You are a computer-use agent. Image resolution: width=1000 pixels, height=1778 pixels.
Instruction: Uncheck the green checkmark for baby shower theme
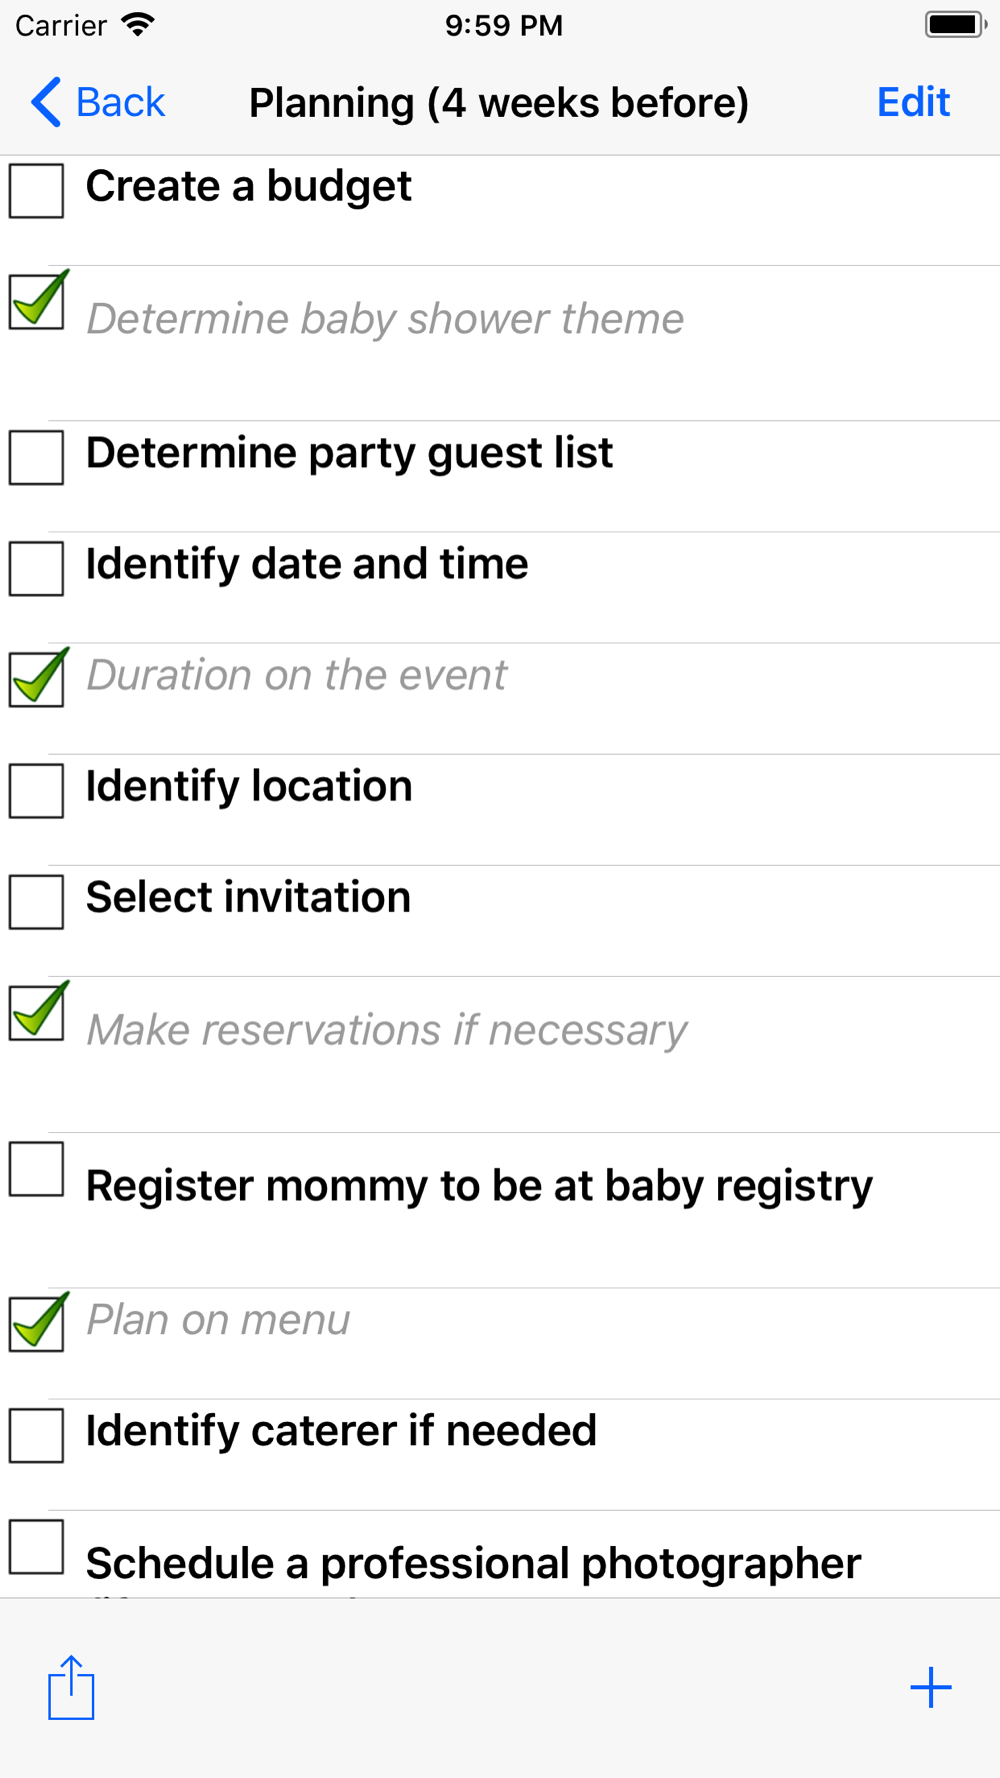tap(38, 300)
